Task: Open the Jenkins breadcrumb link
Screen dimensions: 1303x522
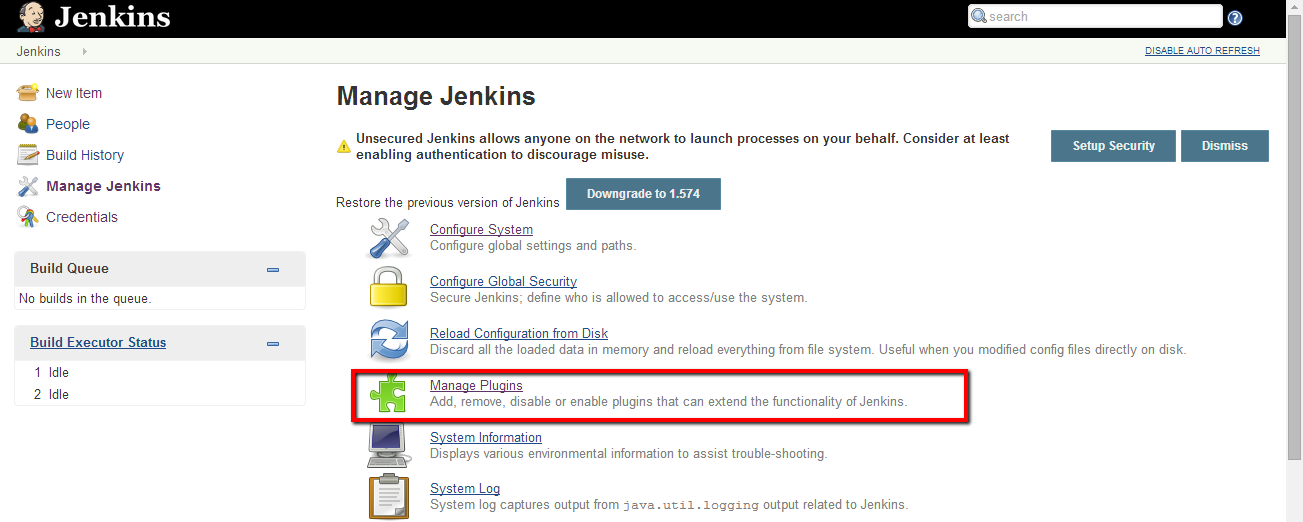Action: click(39, 51)
